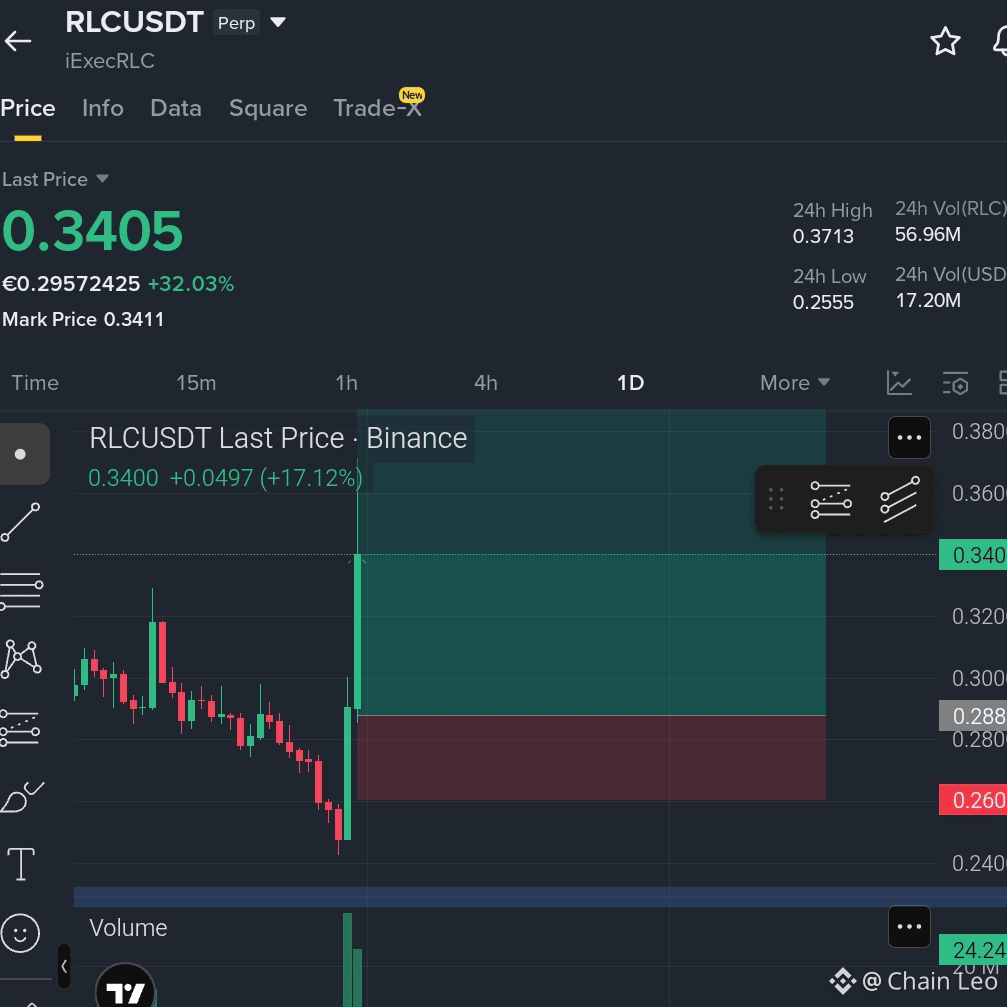The width and height of the screenshot is (1007, 1007).
Task: Click the Mark Price 0.3411 text
Action: [83, 319]
